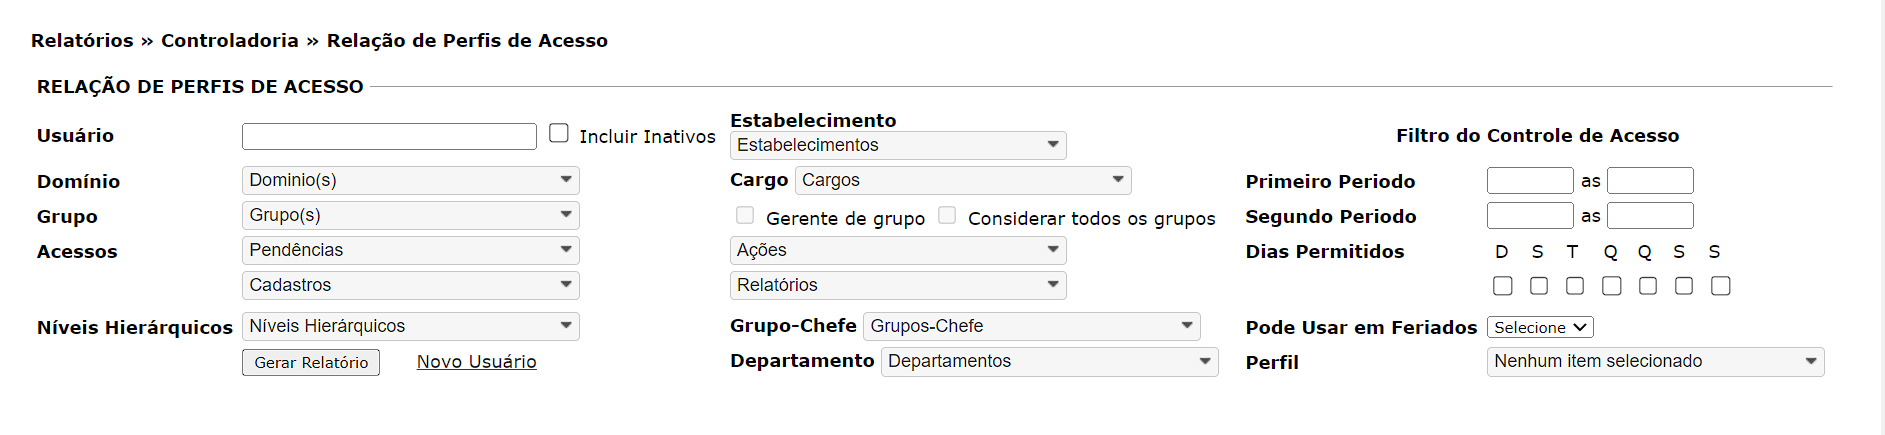Open the Estabelecimentos dropdown
The height and width of the screenshot is (435, 1885).
click(897, 145)
